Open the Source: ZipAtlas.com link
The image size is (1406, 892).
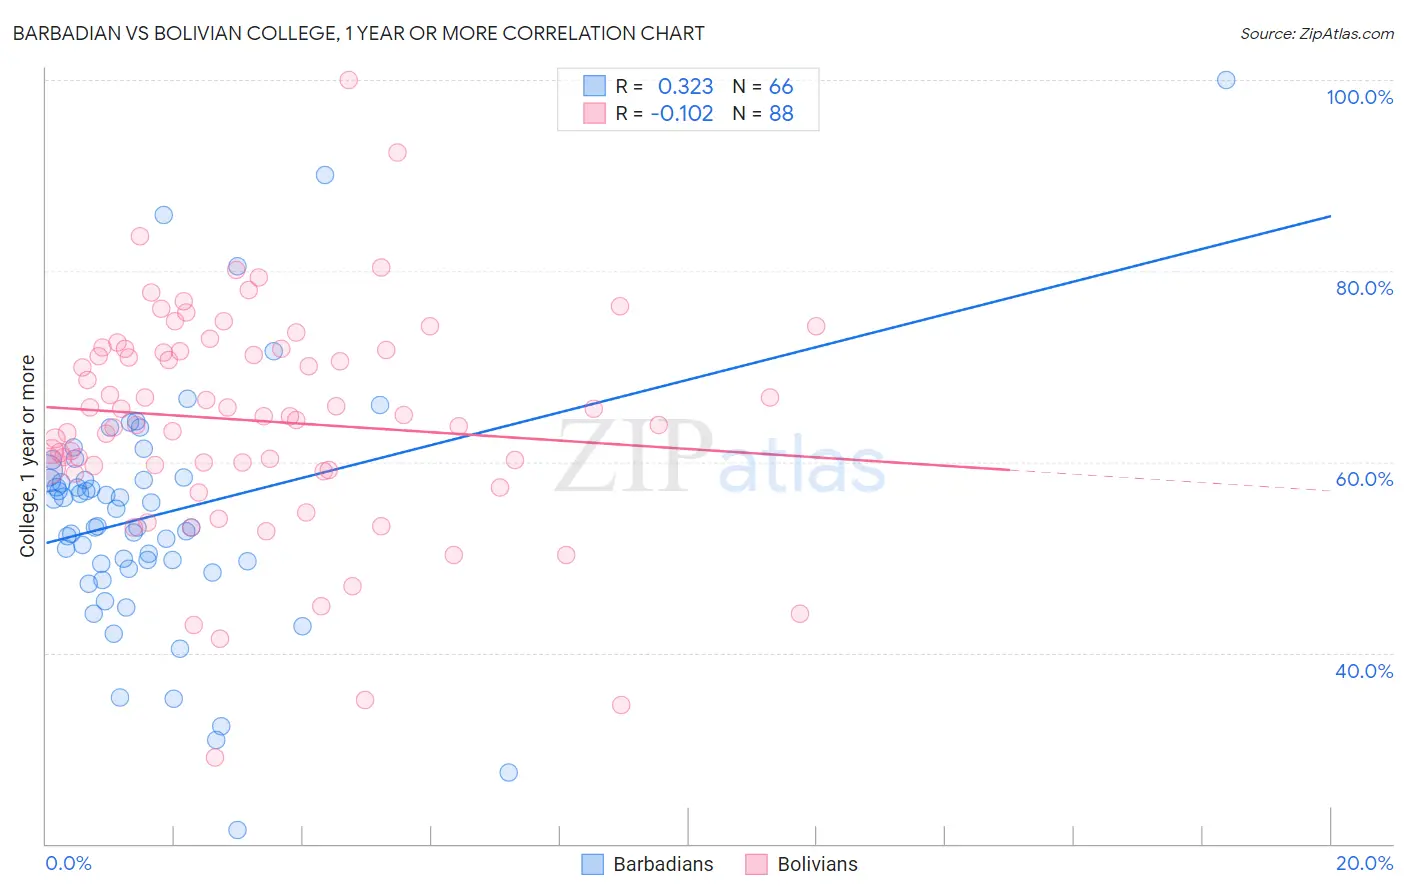coord(1316,33)
